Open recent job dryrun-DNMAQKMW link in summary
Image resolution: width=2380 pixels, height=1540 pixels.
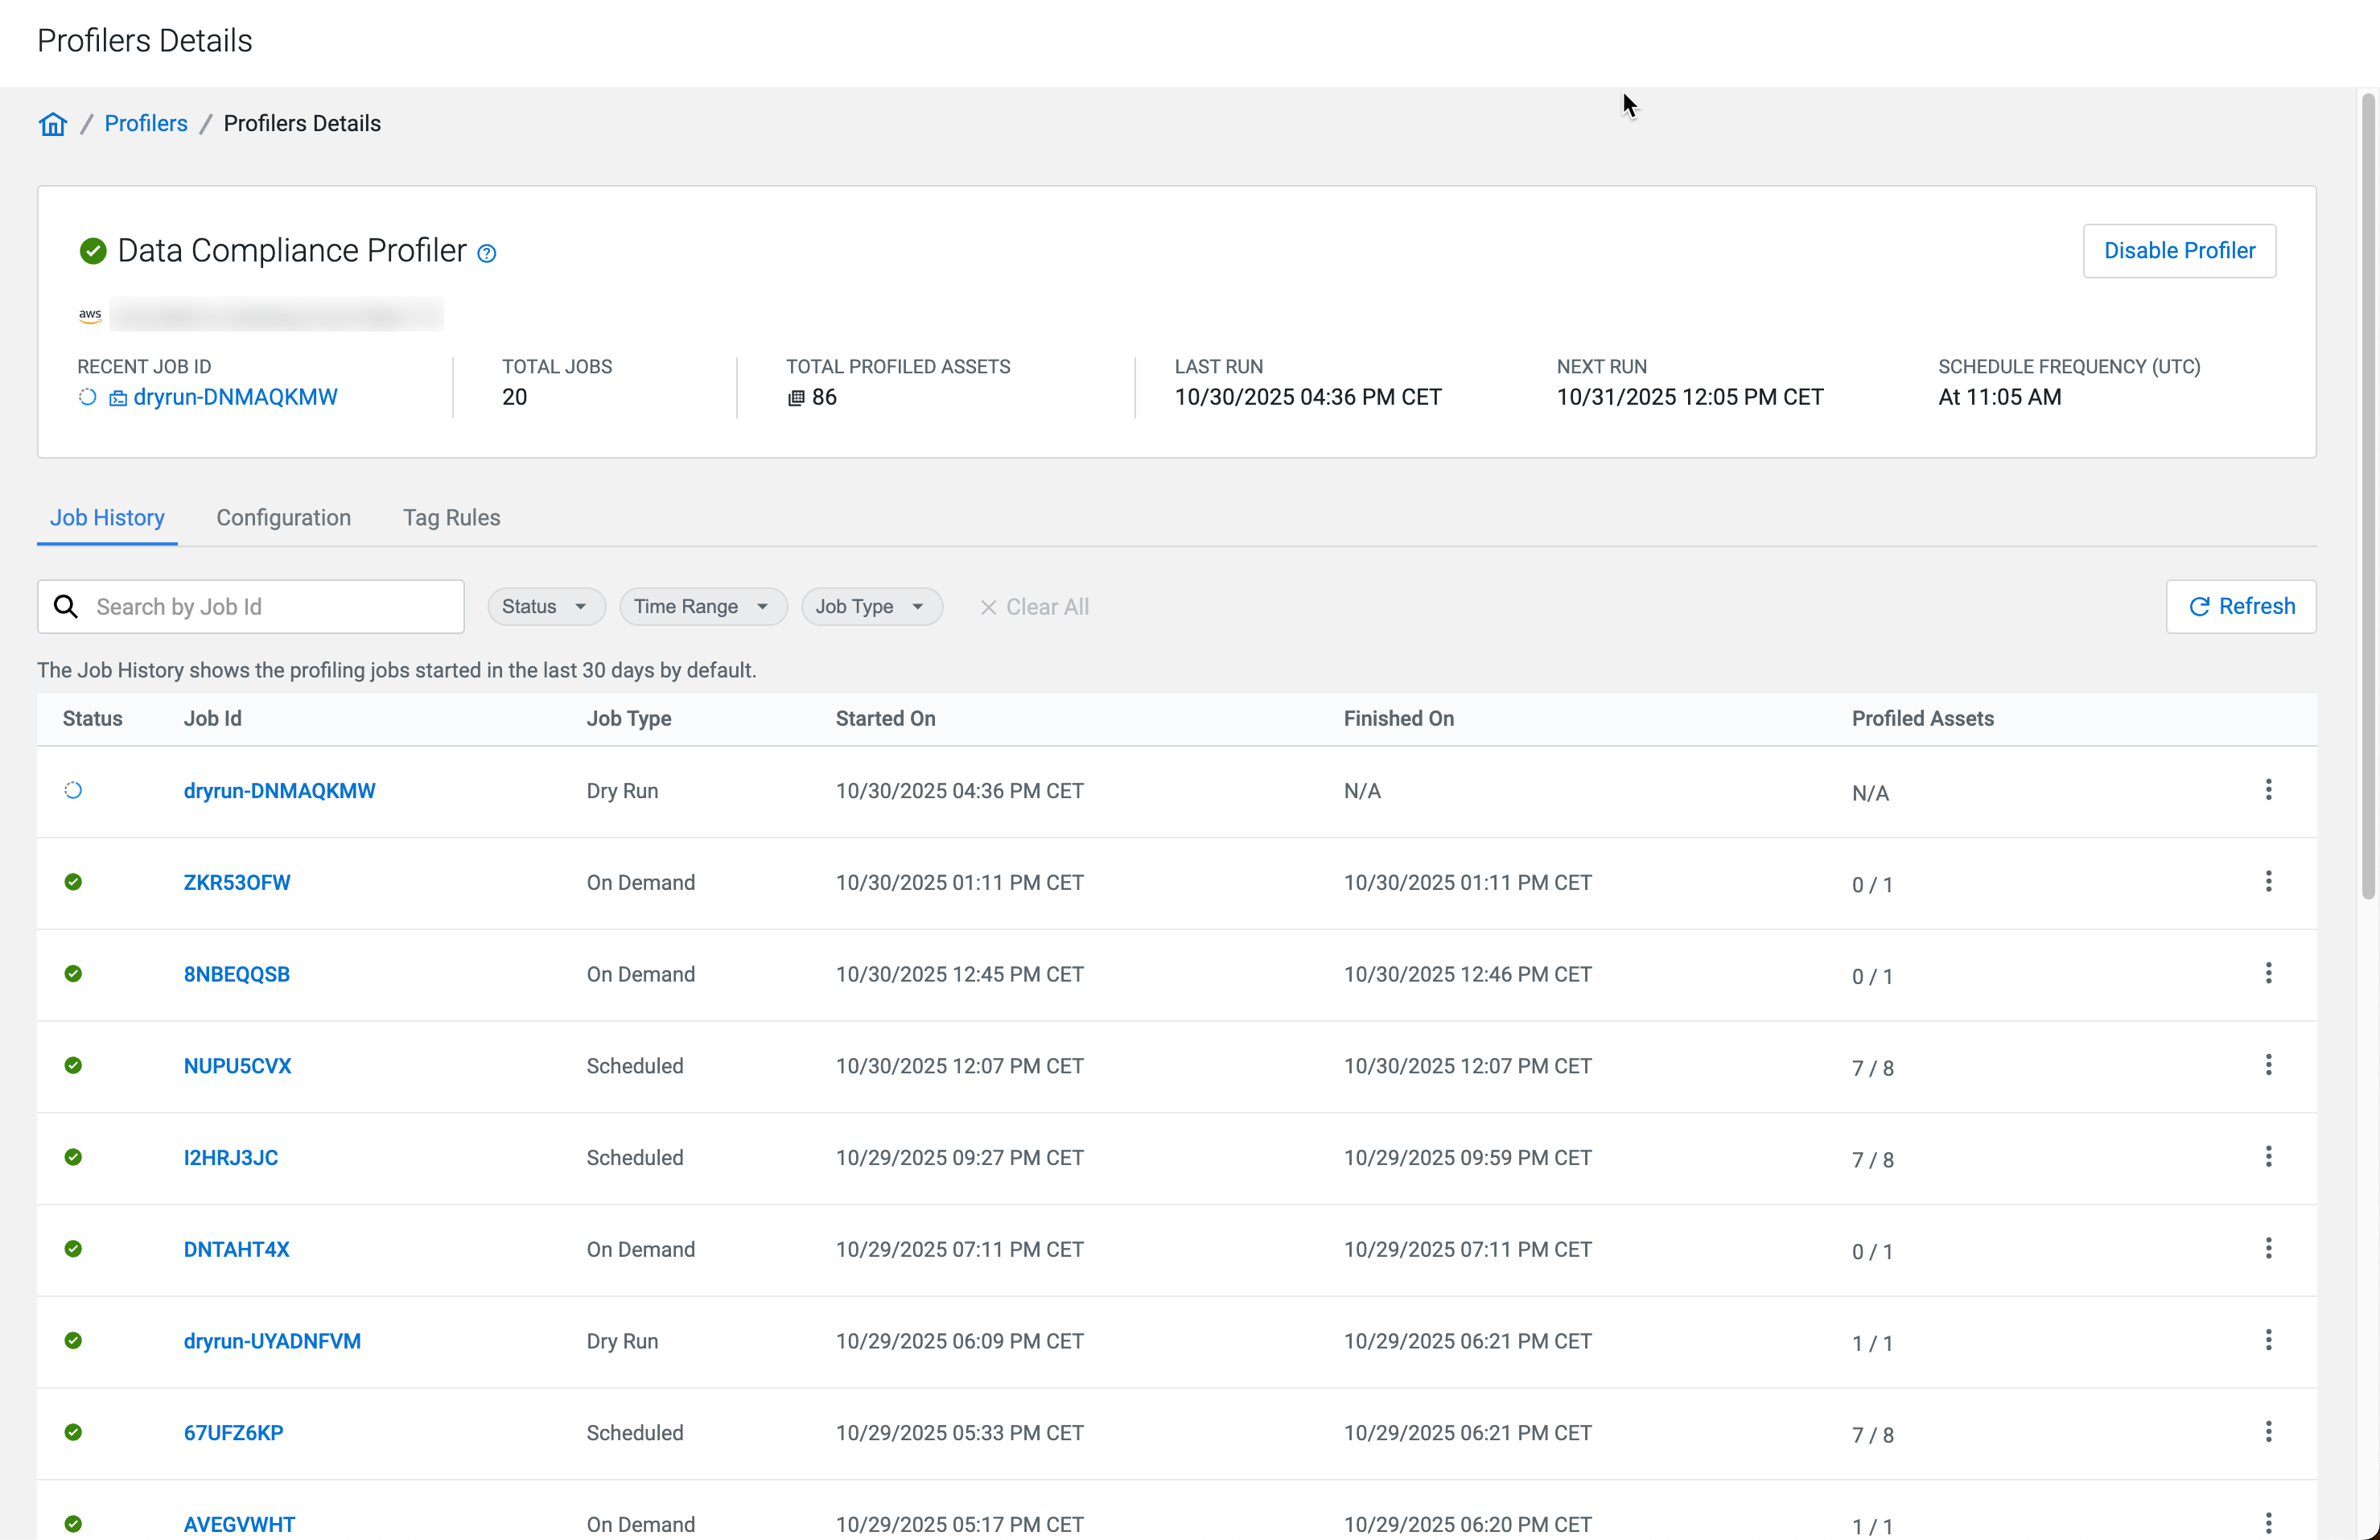[235, 397]
